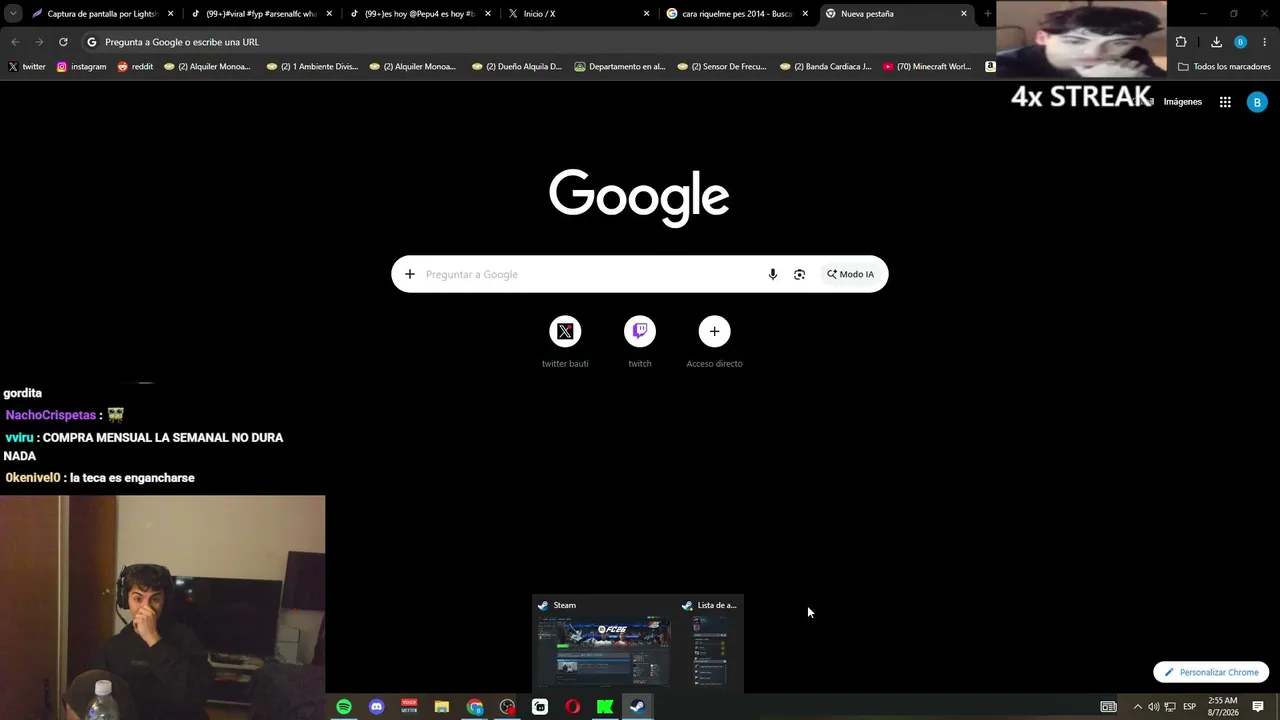This screenshot has height=720, width=1280.
Task: Open a new tab with the plus button
Action: 988,14
